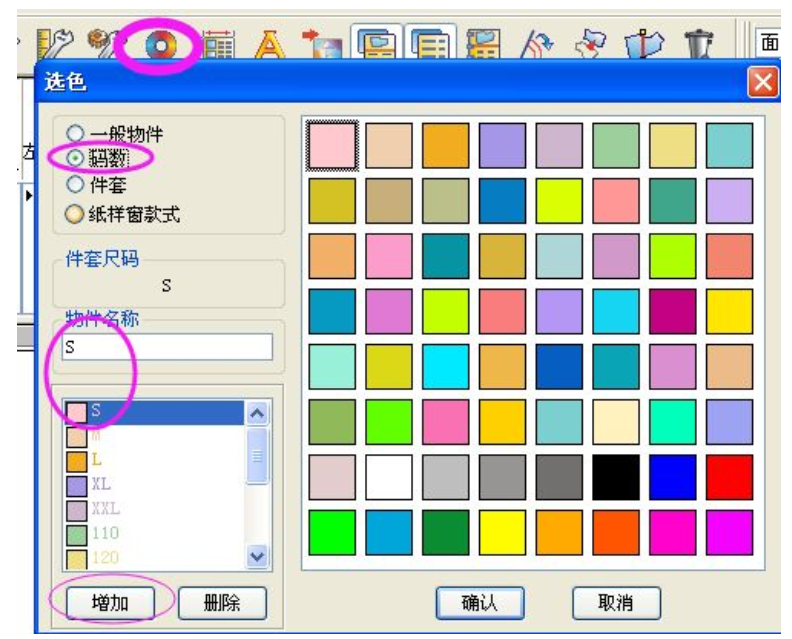Pick the white color swatch
Viewport: 792px width, 639px height.
389,477
